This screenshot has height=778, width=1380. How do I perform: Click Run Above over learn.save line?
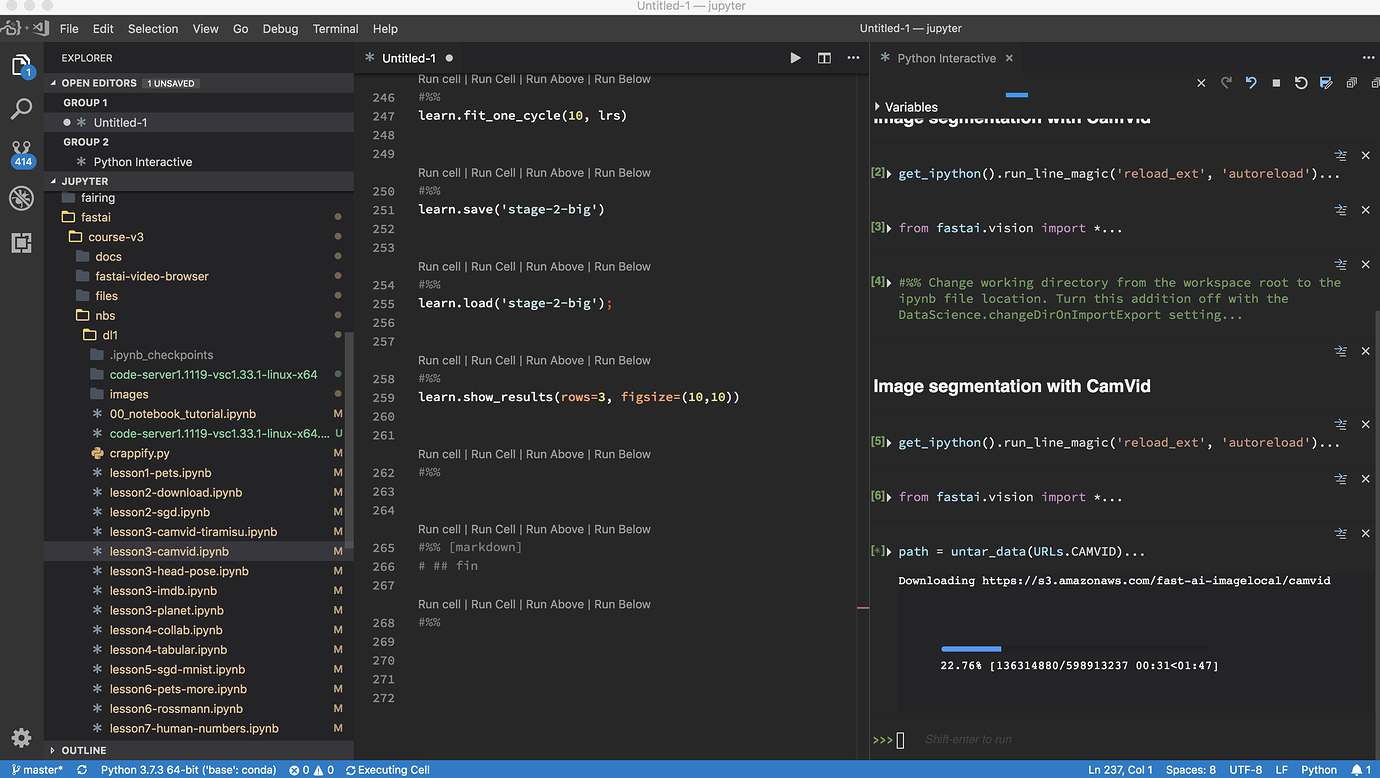click(554, 173)
